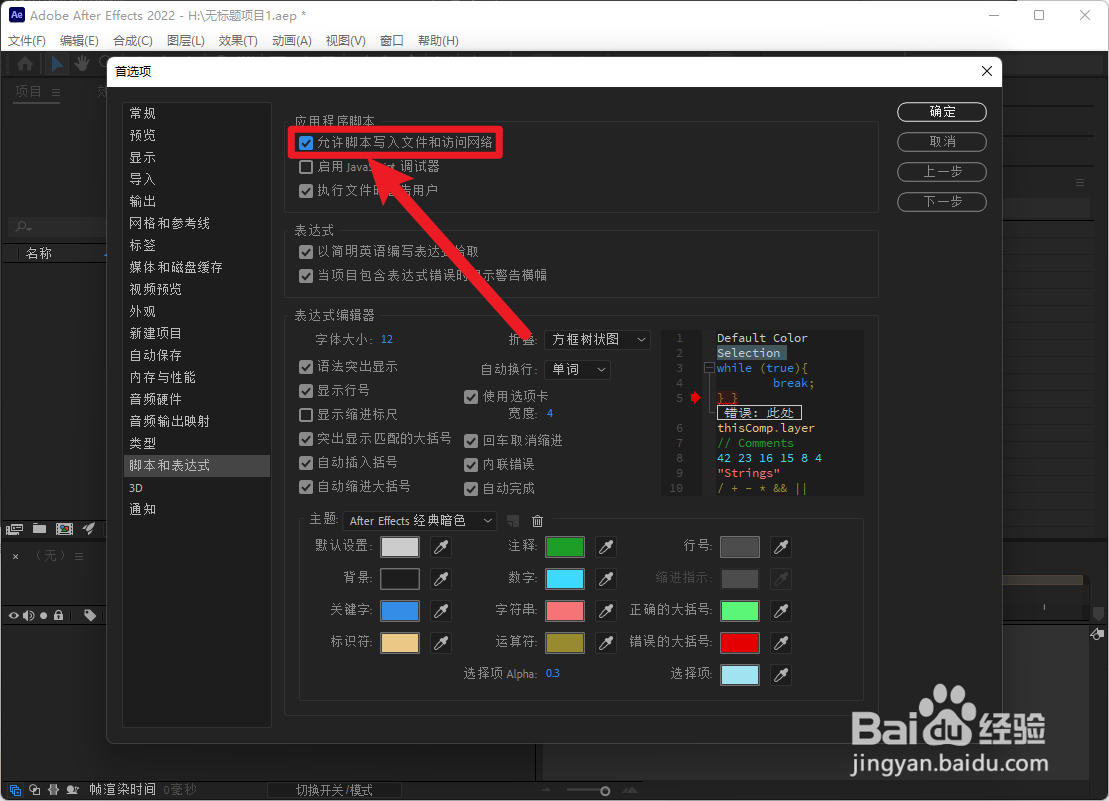
Task: Click the eyedropper next to 关键字 swatch
Action: coord(441,611)
